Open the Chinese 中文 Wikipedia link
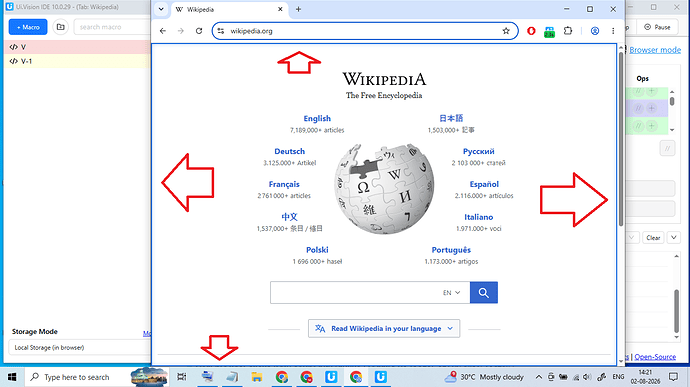 (290, 217)
